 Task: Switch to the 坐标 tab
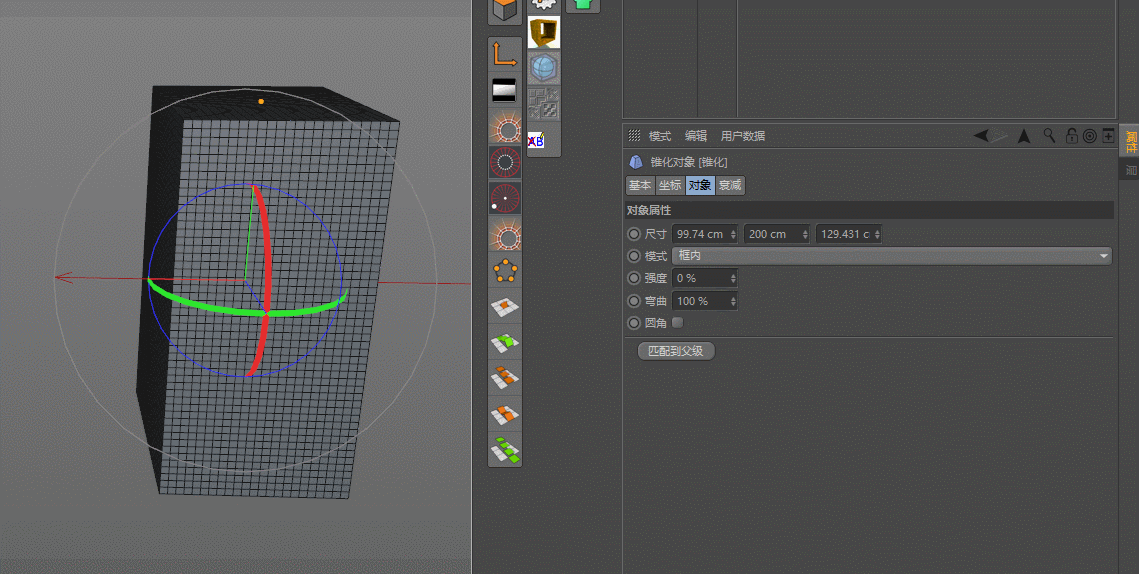[x=670, y=185]
